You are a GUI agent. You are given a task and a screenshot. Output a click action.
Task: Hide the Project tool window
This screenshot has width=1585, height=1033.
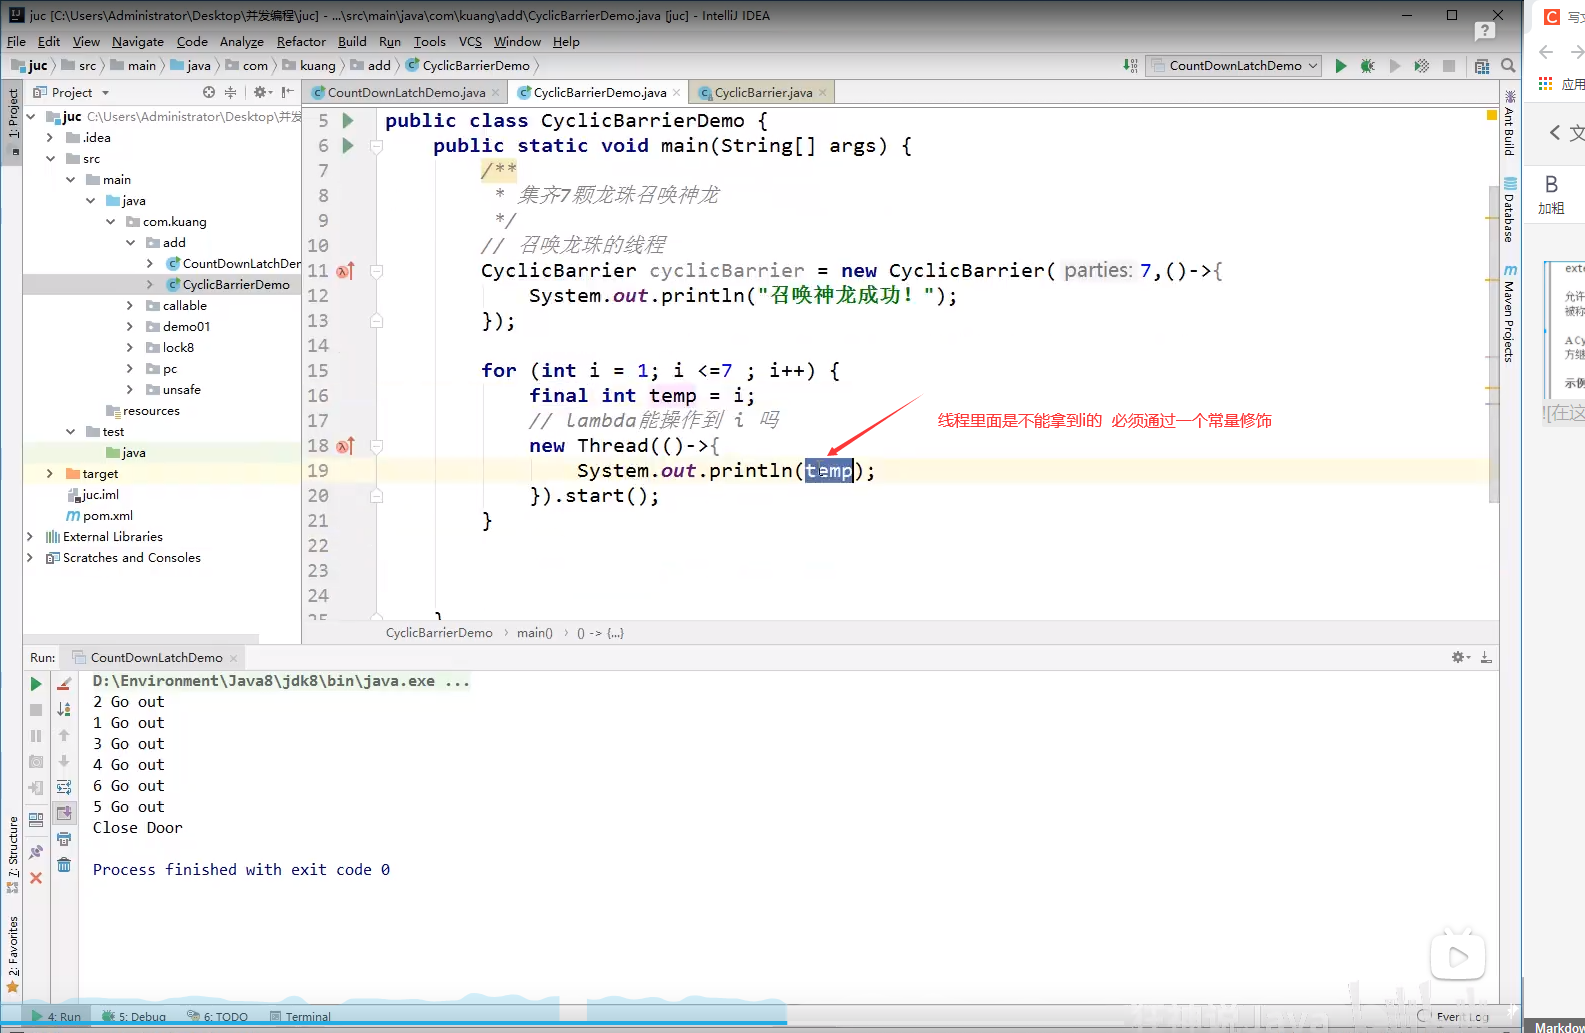point(287,92)
